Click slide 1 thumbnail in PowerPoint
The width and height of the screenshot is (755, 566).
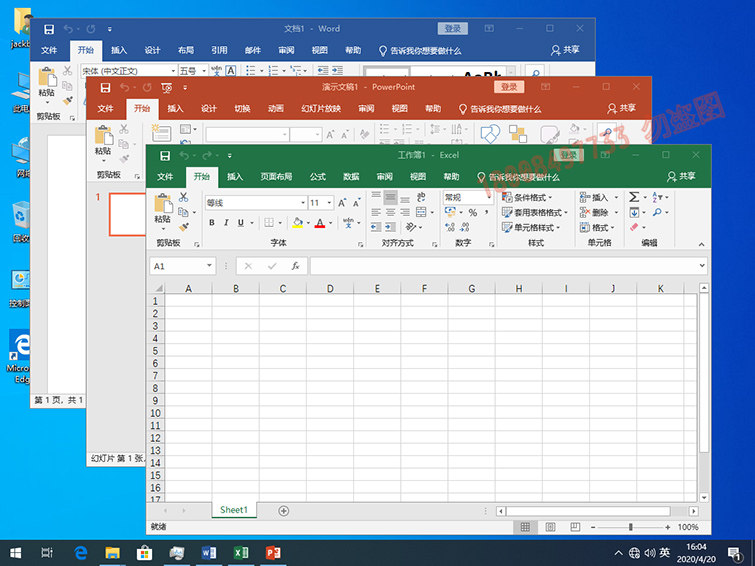pos(128,214)
